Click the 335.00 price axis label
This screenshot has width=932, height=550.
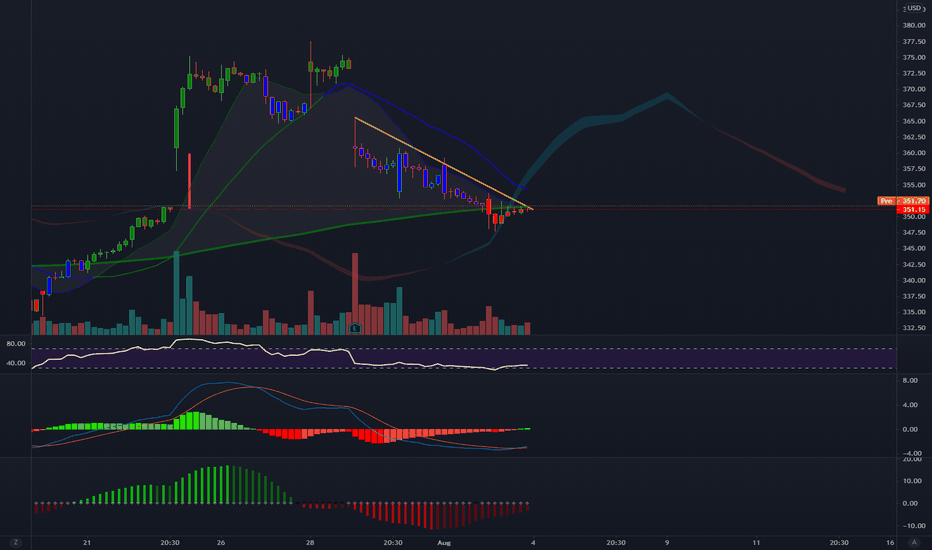(914, 312)
